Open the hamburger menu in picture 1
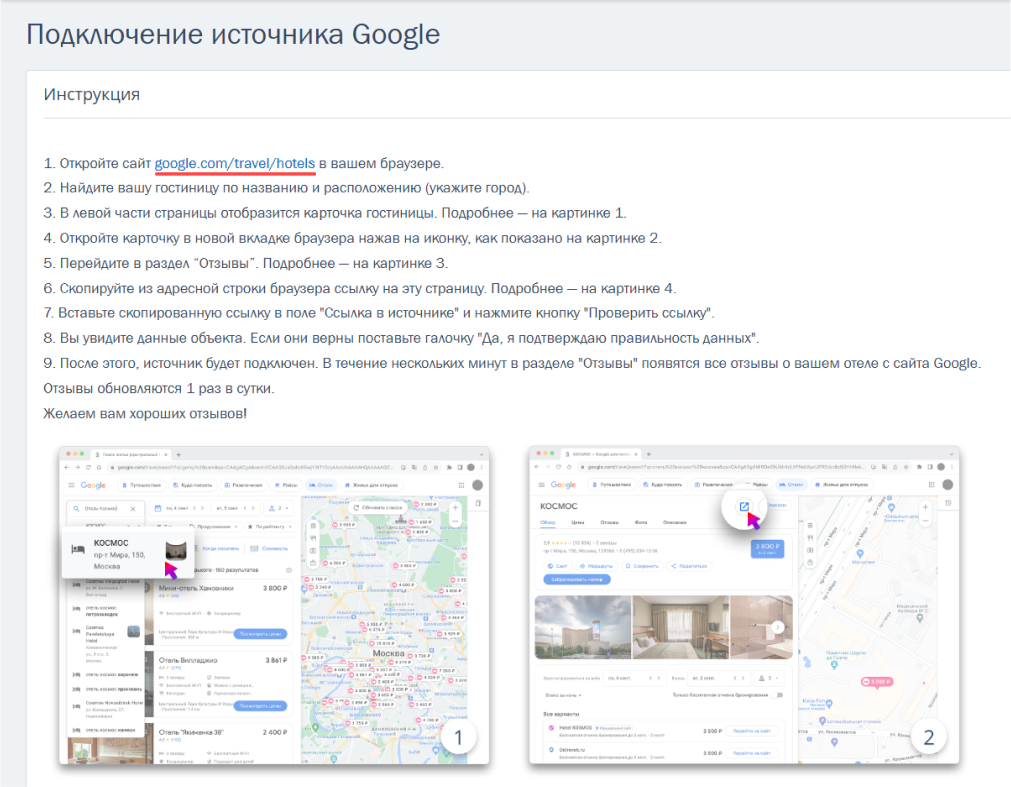Viewport: 1011px width, 787px height. tap(71, 485)
